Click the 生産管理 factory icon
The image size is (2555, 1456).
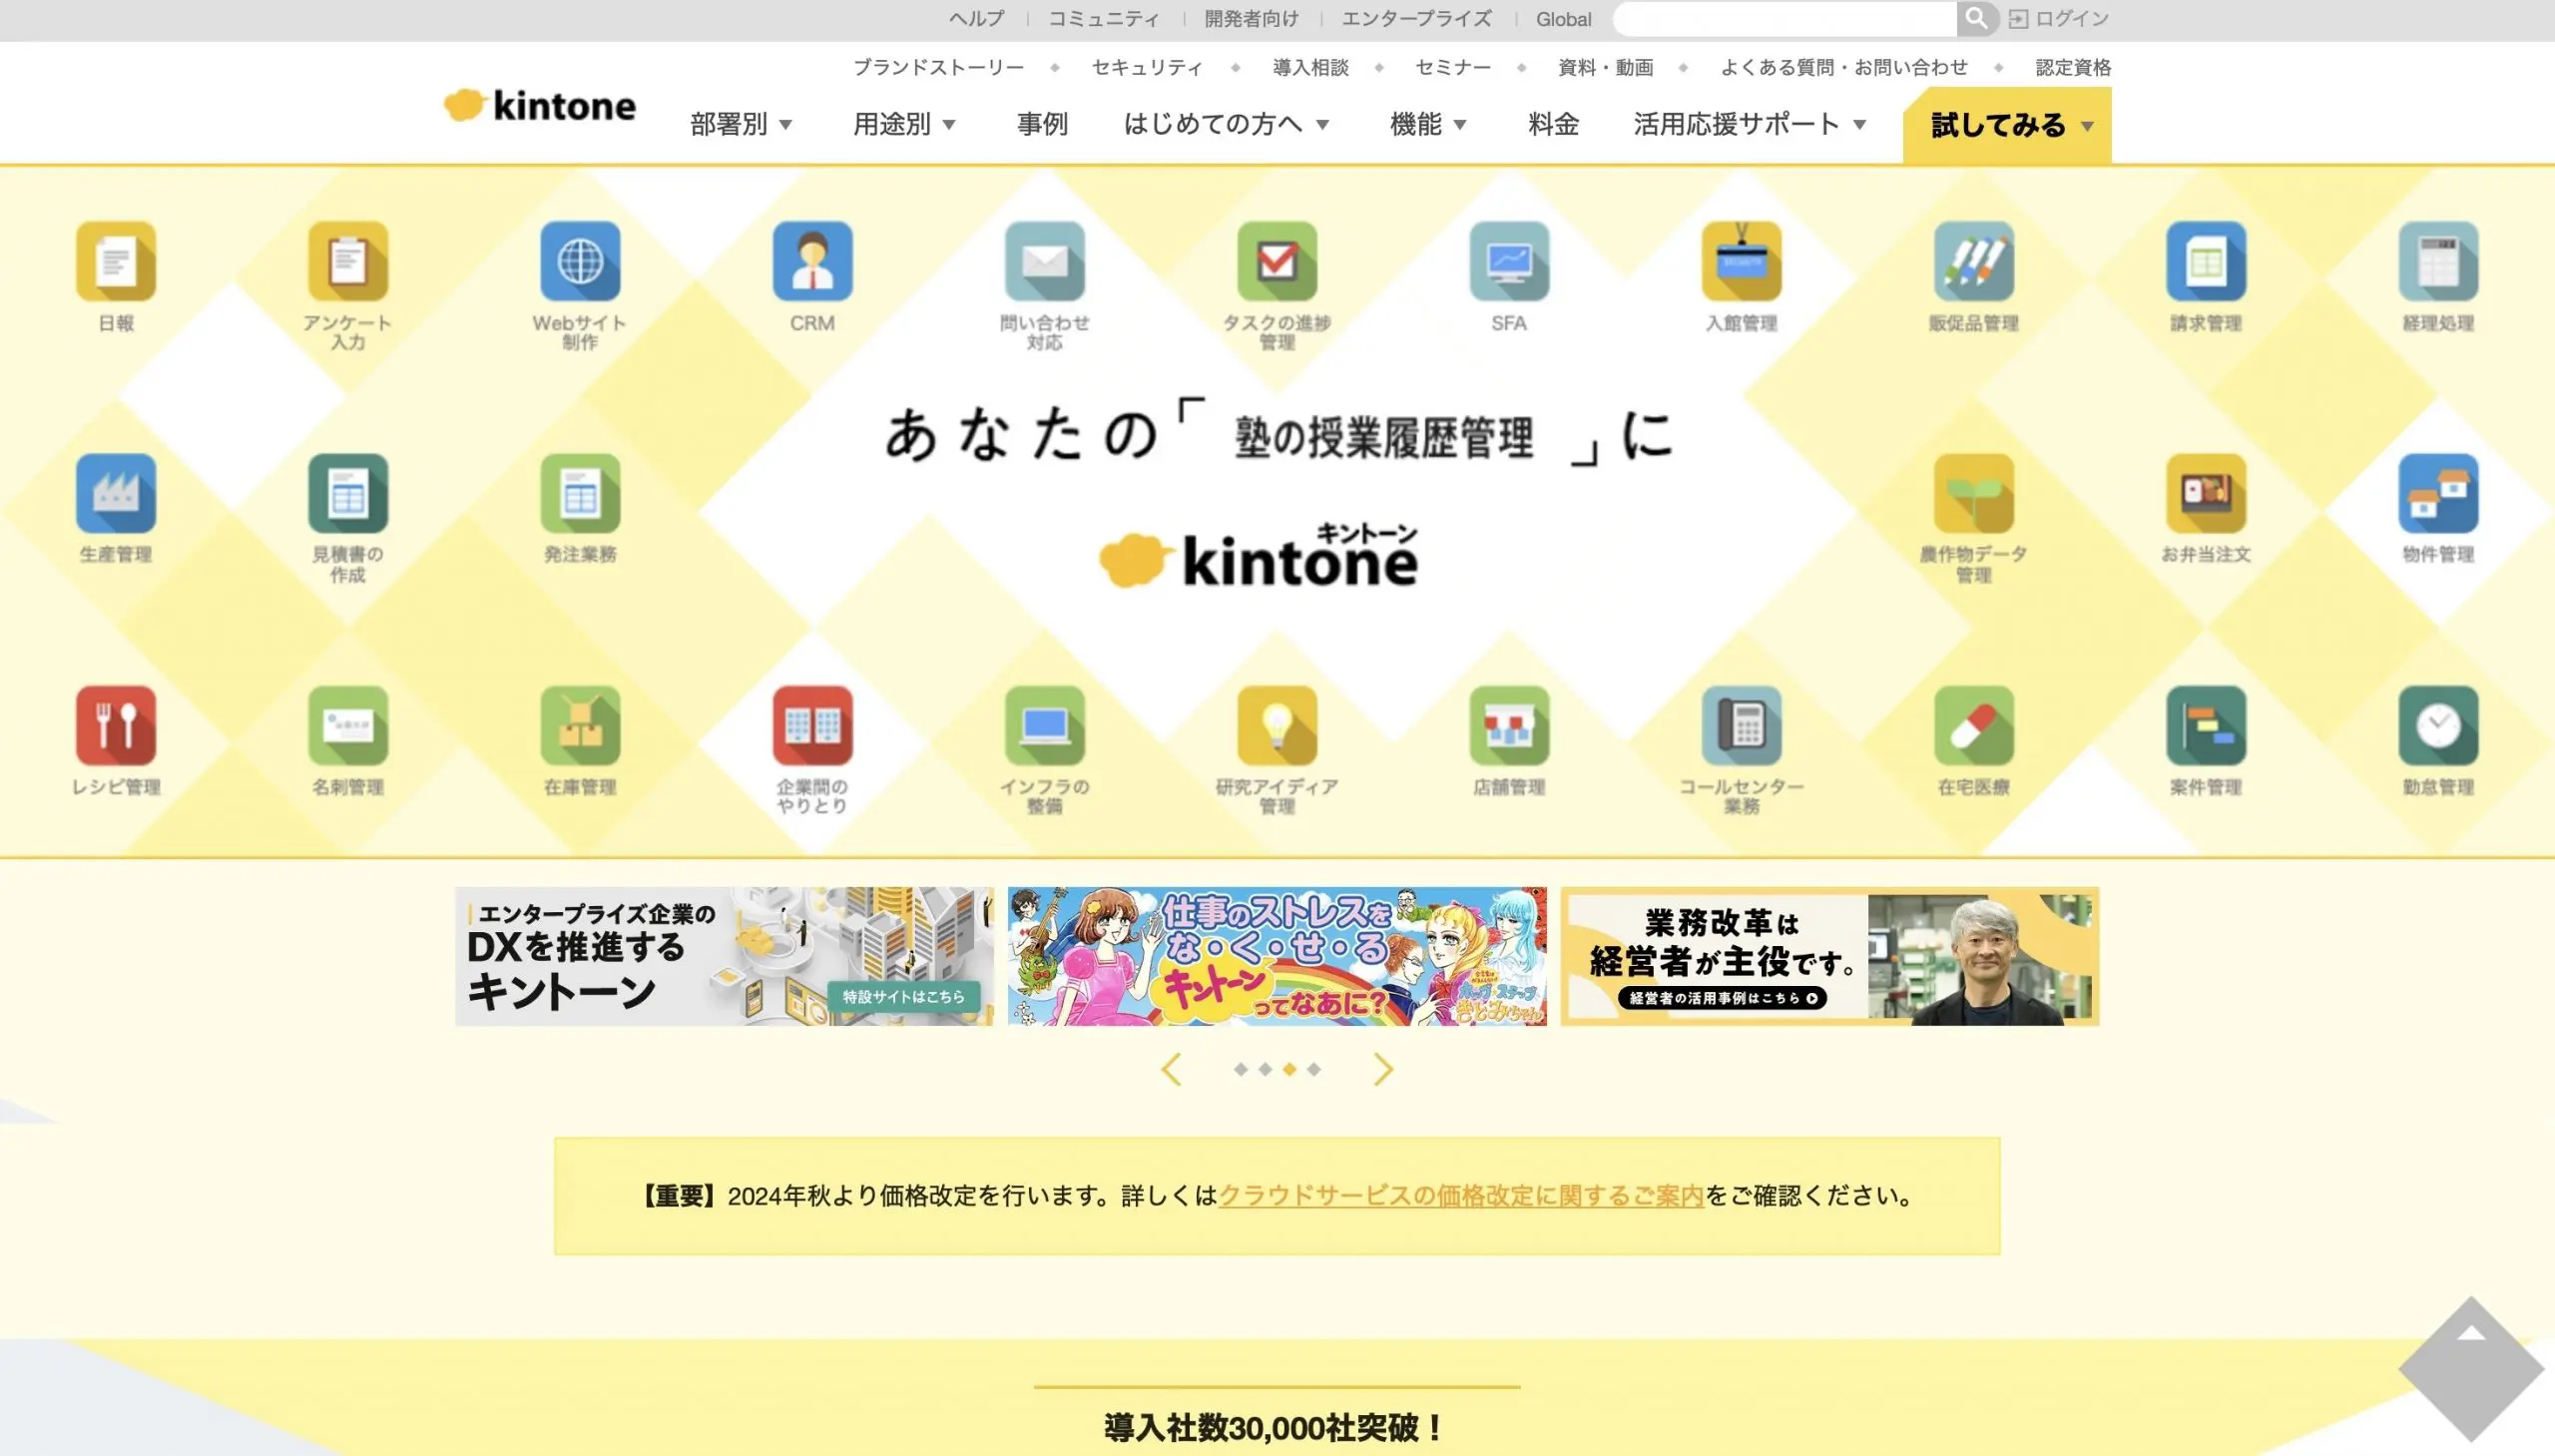click(x=116, y=493)
